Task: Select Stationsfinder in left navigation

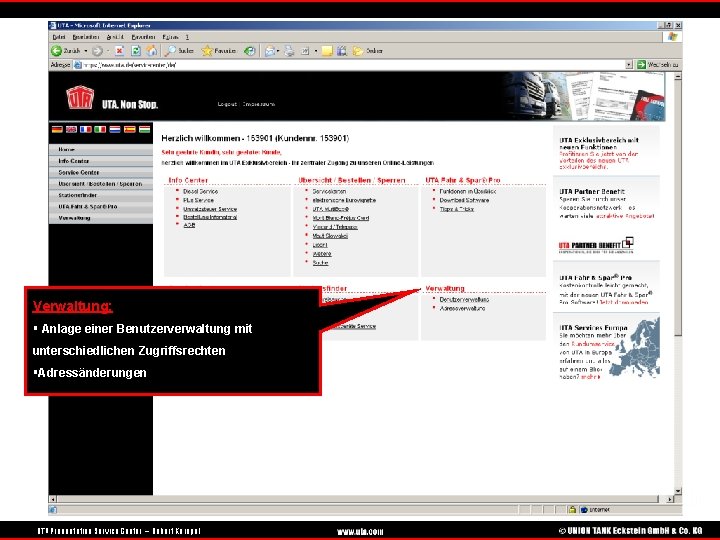Action: pyautogui.click(x=101, y=195)
